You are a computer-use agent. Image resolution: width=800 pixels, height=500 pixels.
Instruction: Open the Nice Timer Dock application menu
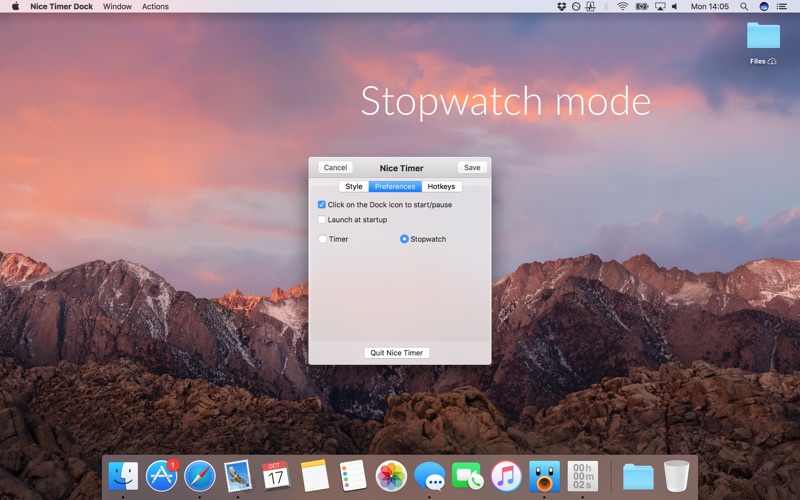tap(62, 7)
